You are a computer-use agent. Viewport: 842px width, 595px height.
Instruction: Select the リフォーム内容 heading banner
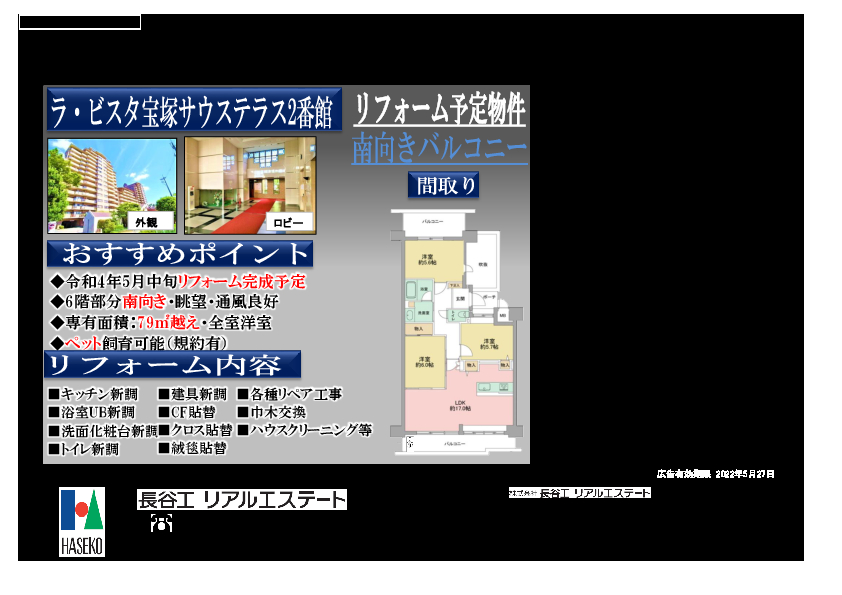[x=173, y=364]
